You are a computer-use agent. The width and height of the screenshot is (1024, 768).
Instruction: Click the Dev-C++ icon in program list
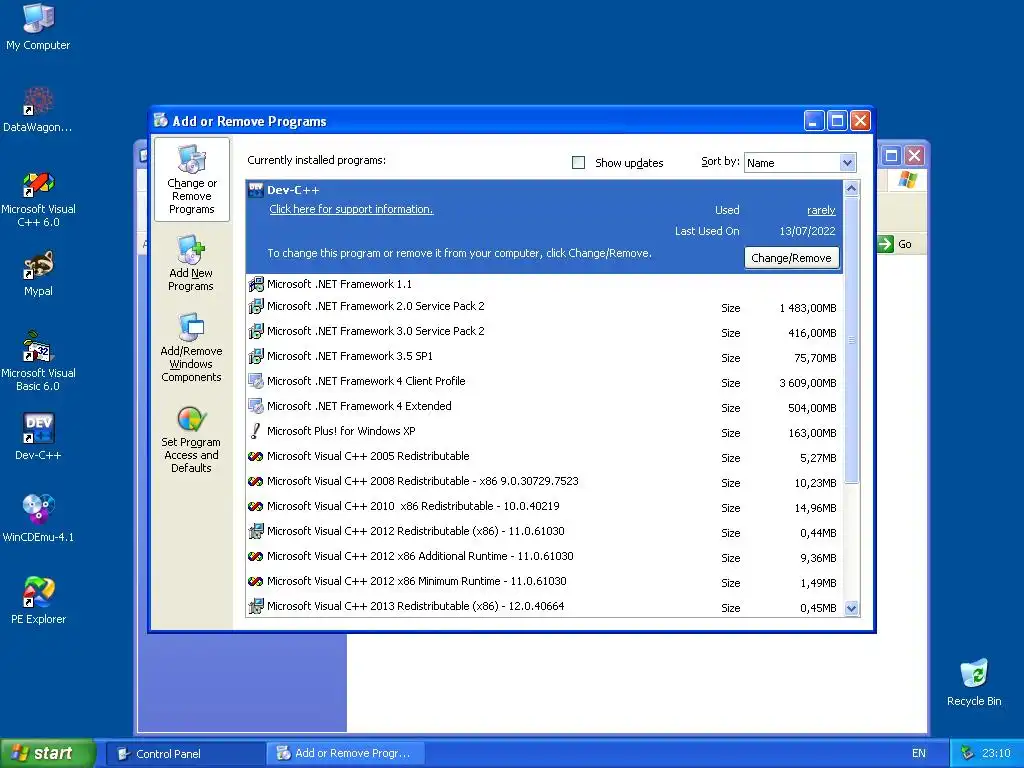coord(256,190)
